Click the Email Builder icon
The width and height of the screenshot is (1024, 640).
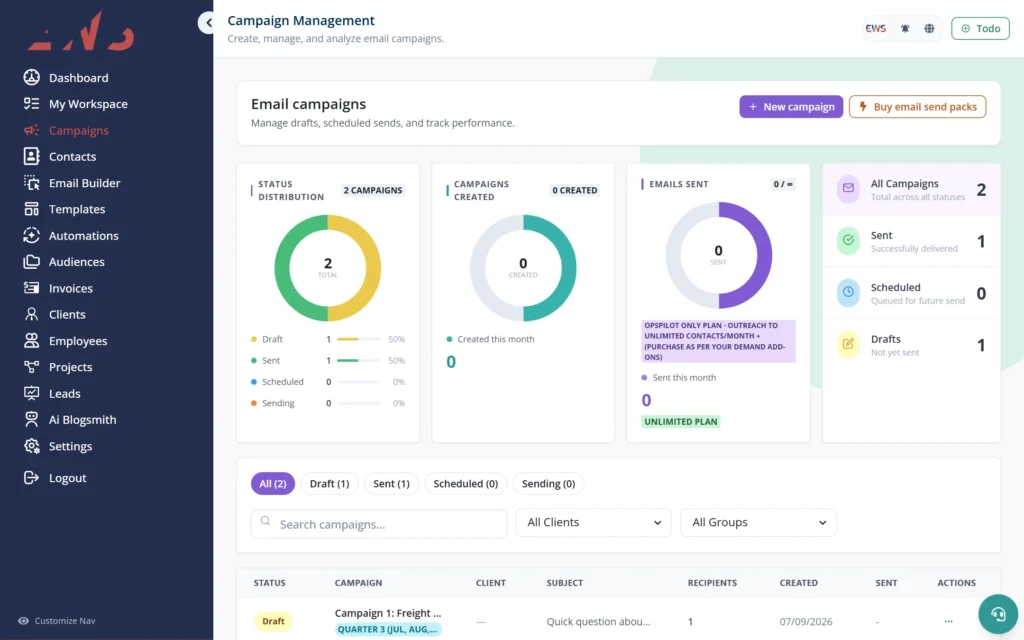tap(31, 183)
